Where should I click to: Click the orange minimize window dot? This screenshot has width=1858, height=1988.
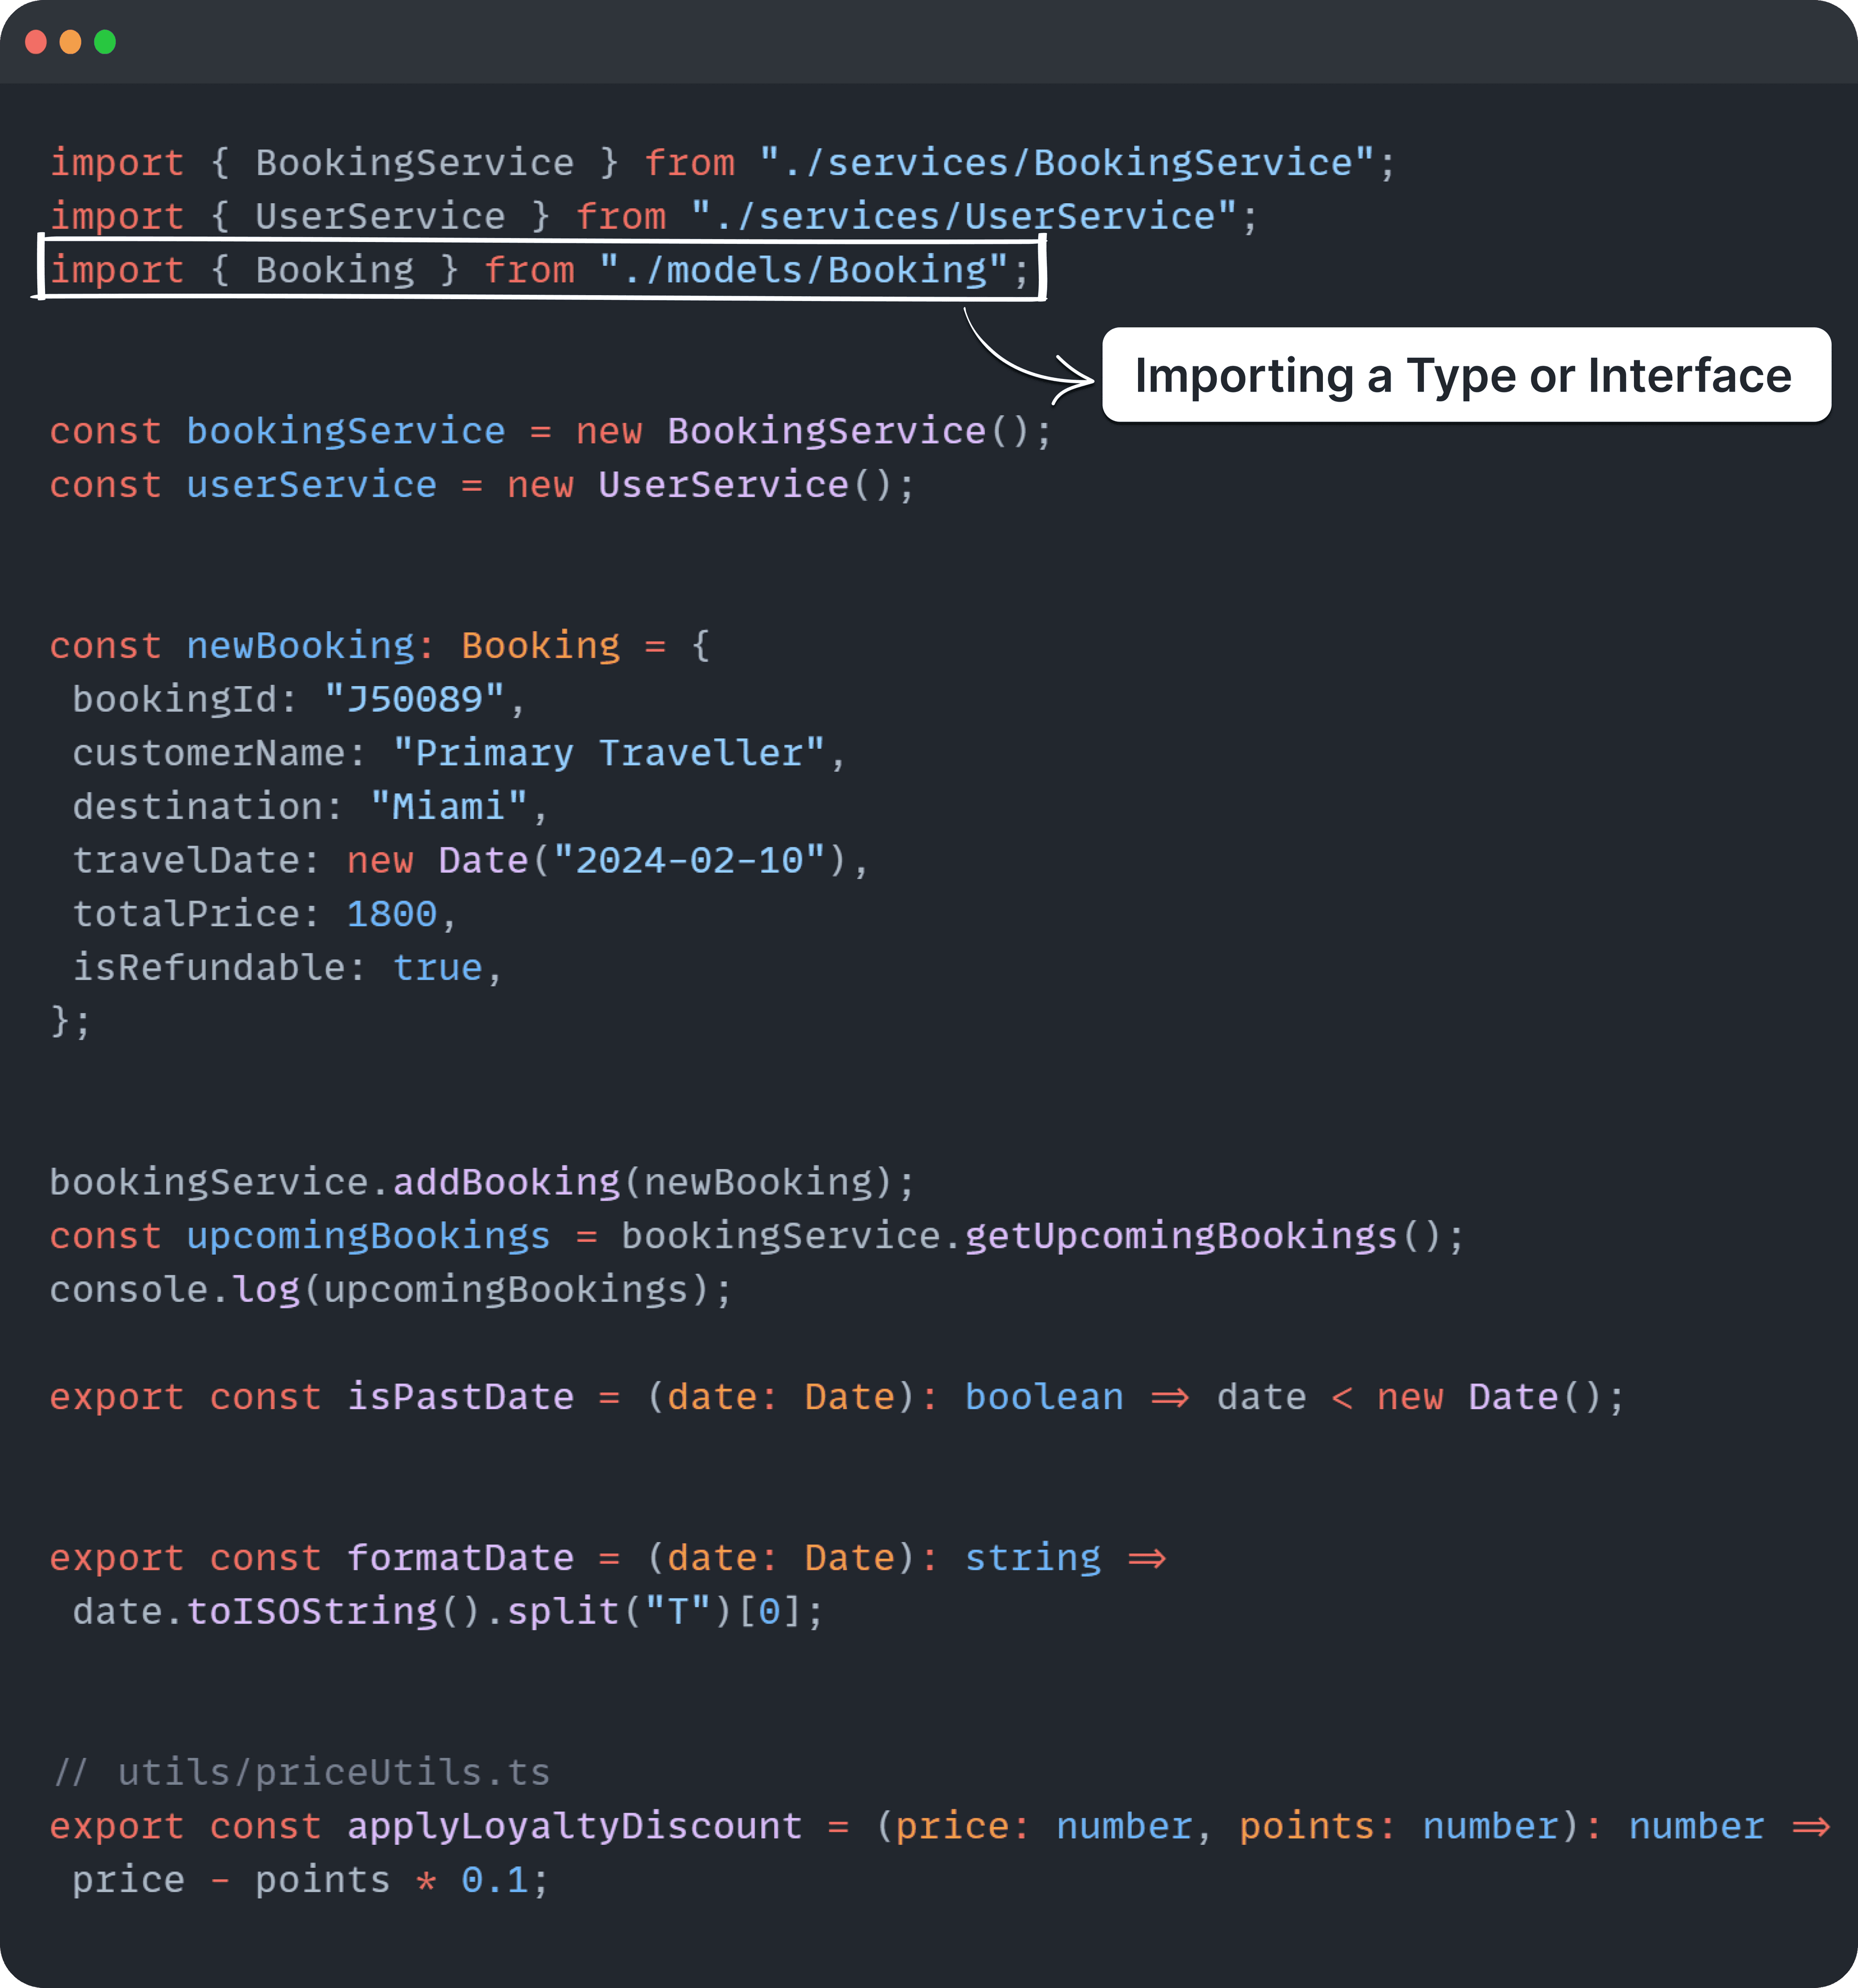(x=70, y=42)
